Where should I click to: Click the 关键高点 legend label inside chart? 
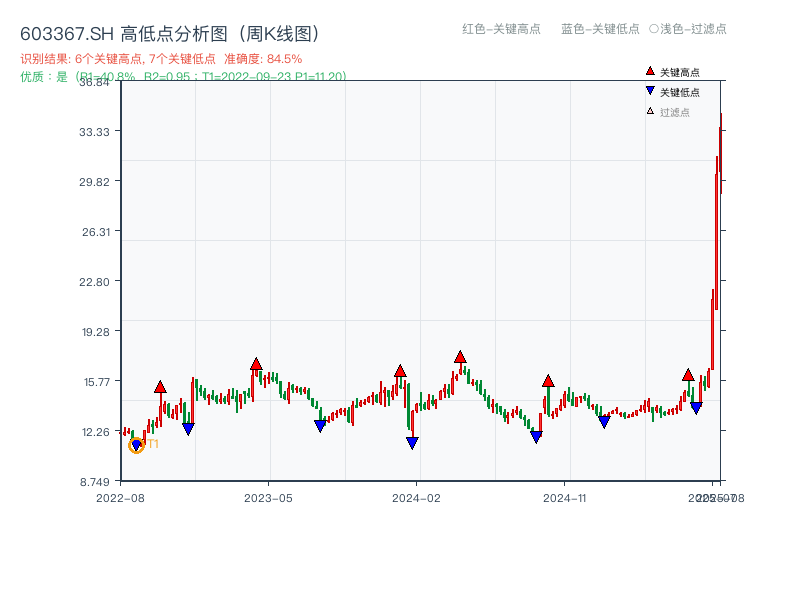click(680, 72)
